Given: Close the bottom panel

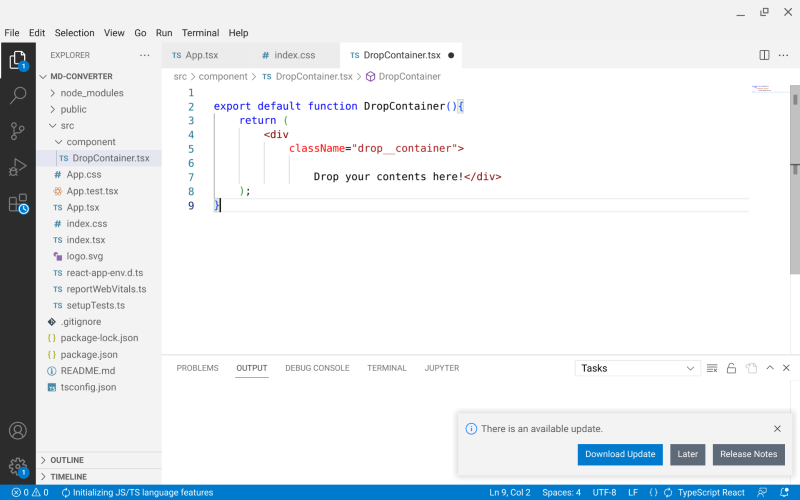Looking at the screenshot, I should 786,368.
